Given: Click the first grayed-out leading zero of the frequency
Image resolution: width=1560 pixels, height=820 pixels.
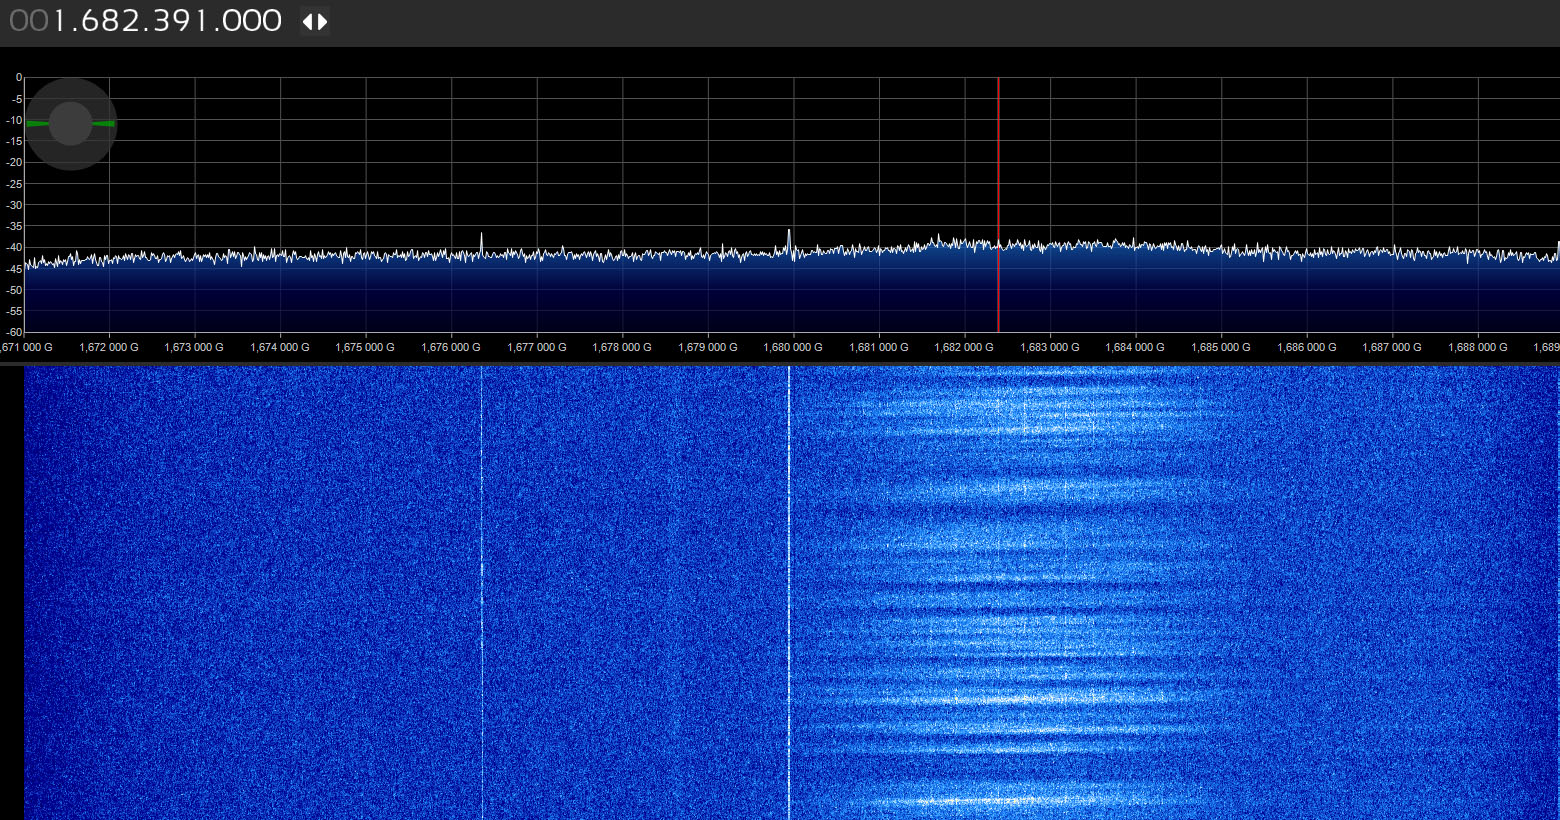Looking at the screenshot, I should click(x=16, y=21).
